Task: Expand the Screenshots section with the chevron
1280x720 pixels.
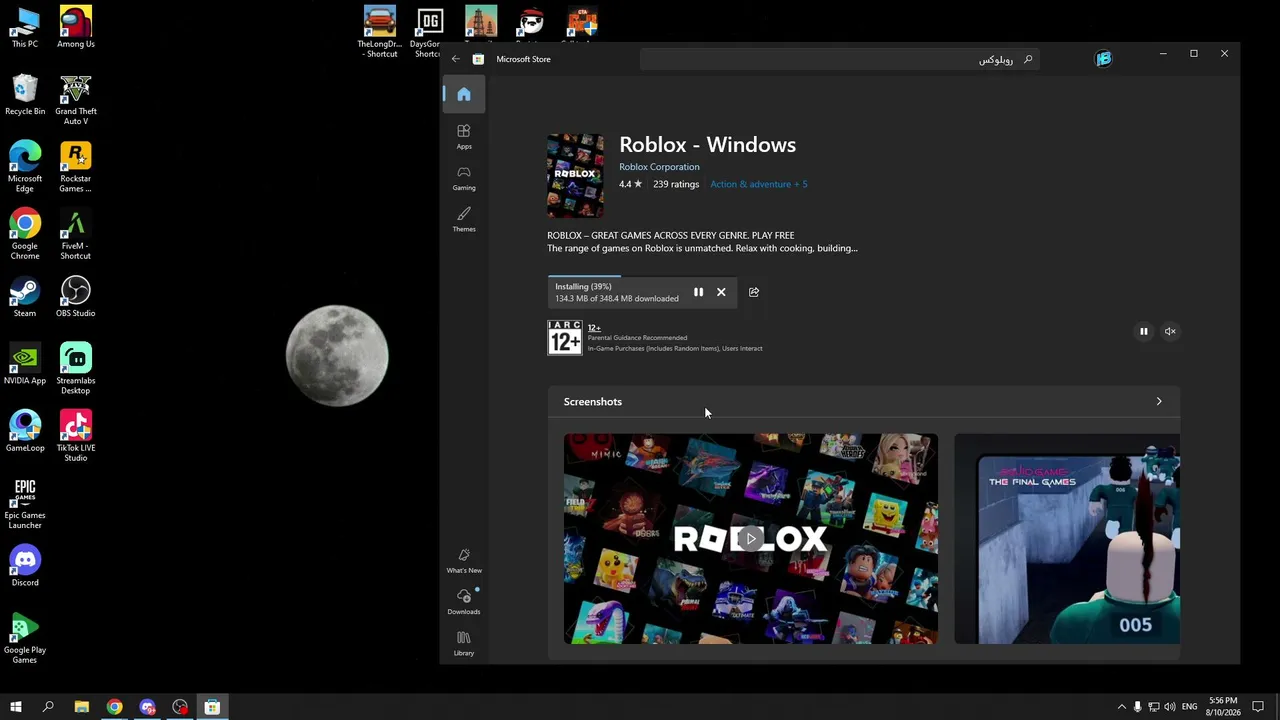Action: click(x=1159, y=402)
